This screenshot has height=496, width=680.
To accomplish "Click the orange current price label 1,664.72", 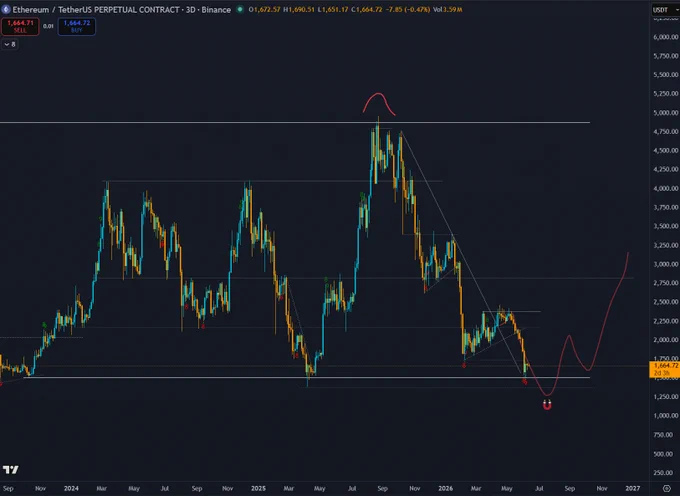I will (664, 369).
